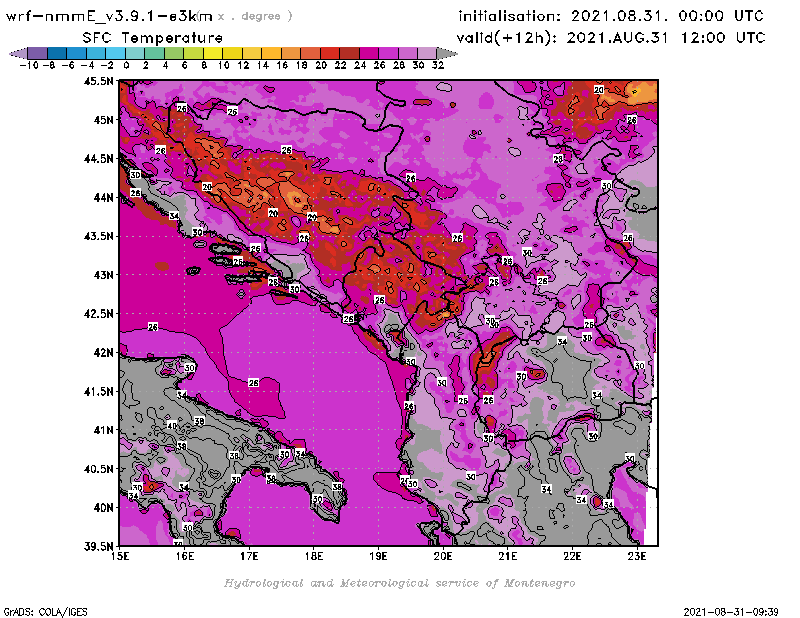The height and width of the screenshot is (618, 800).
Task: Click the 15E longitude label
Action: pyautogui.click(x=120, y=557)
